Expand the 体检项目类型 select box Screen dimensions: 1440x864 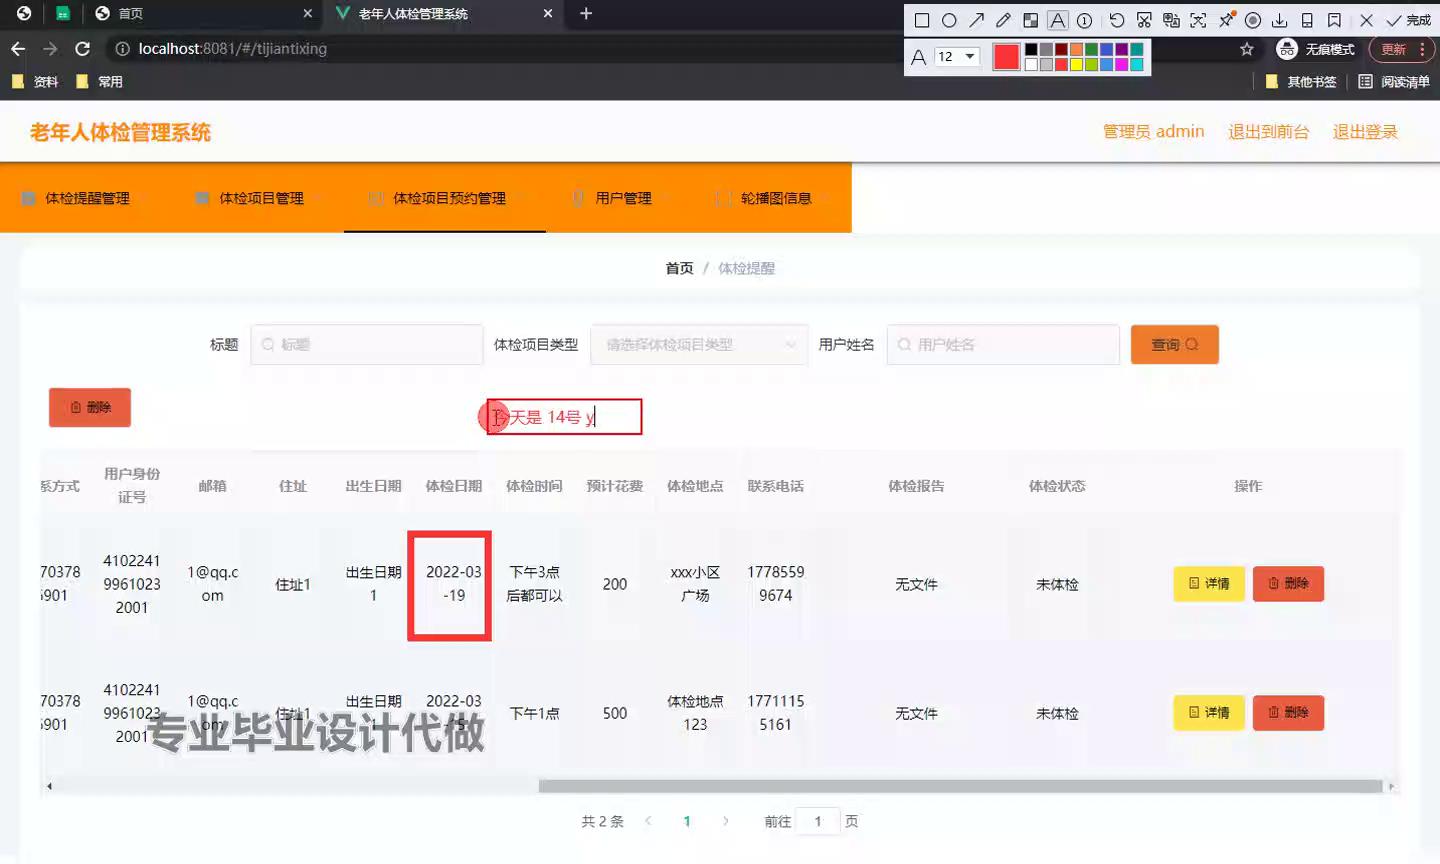click(x=698, y=345)
